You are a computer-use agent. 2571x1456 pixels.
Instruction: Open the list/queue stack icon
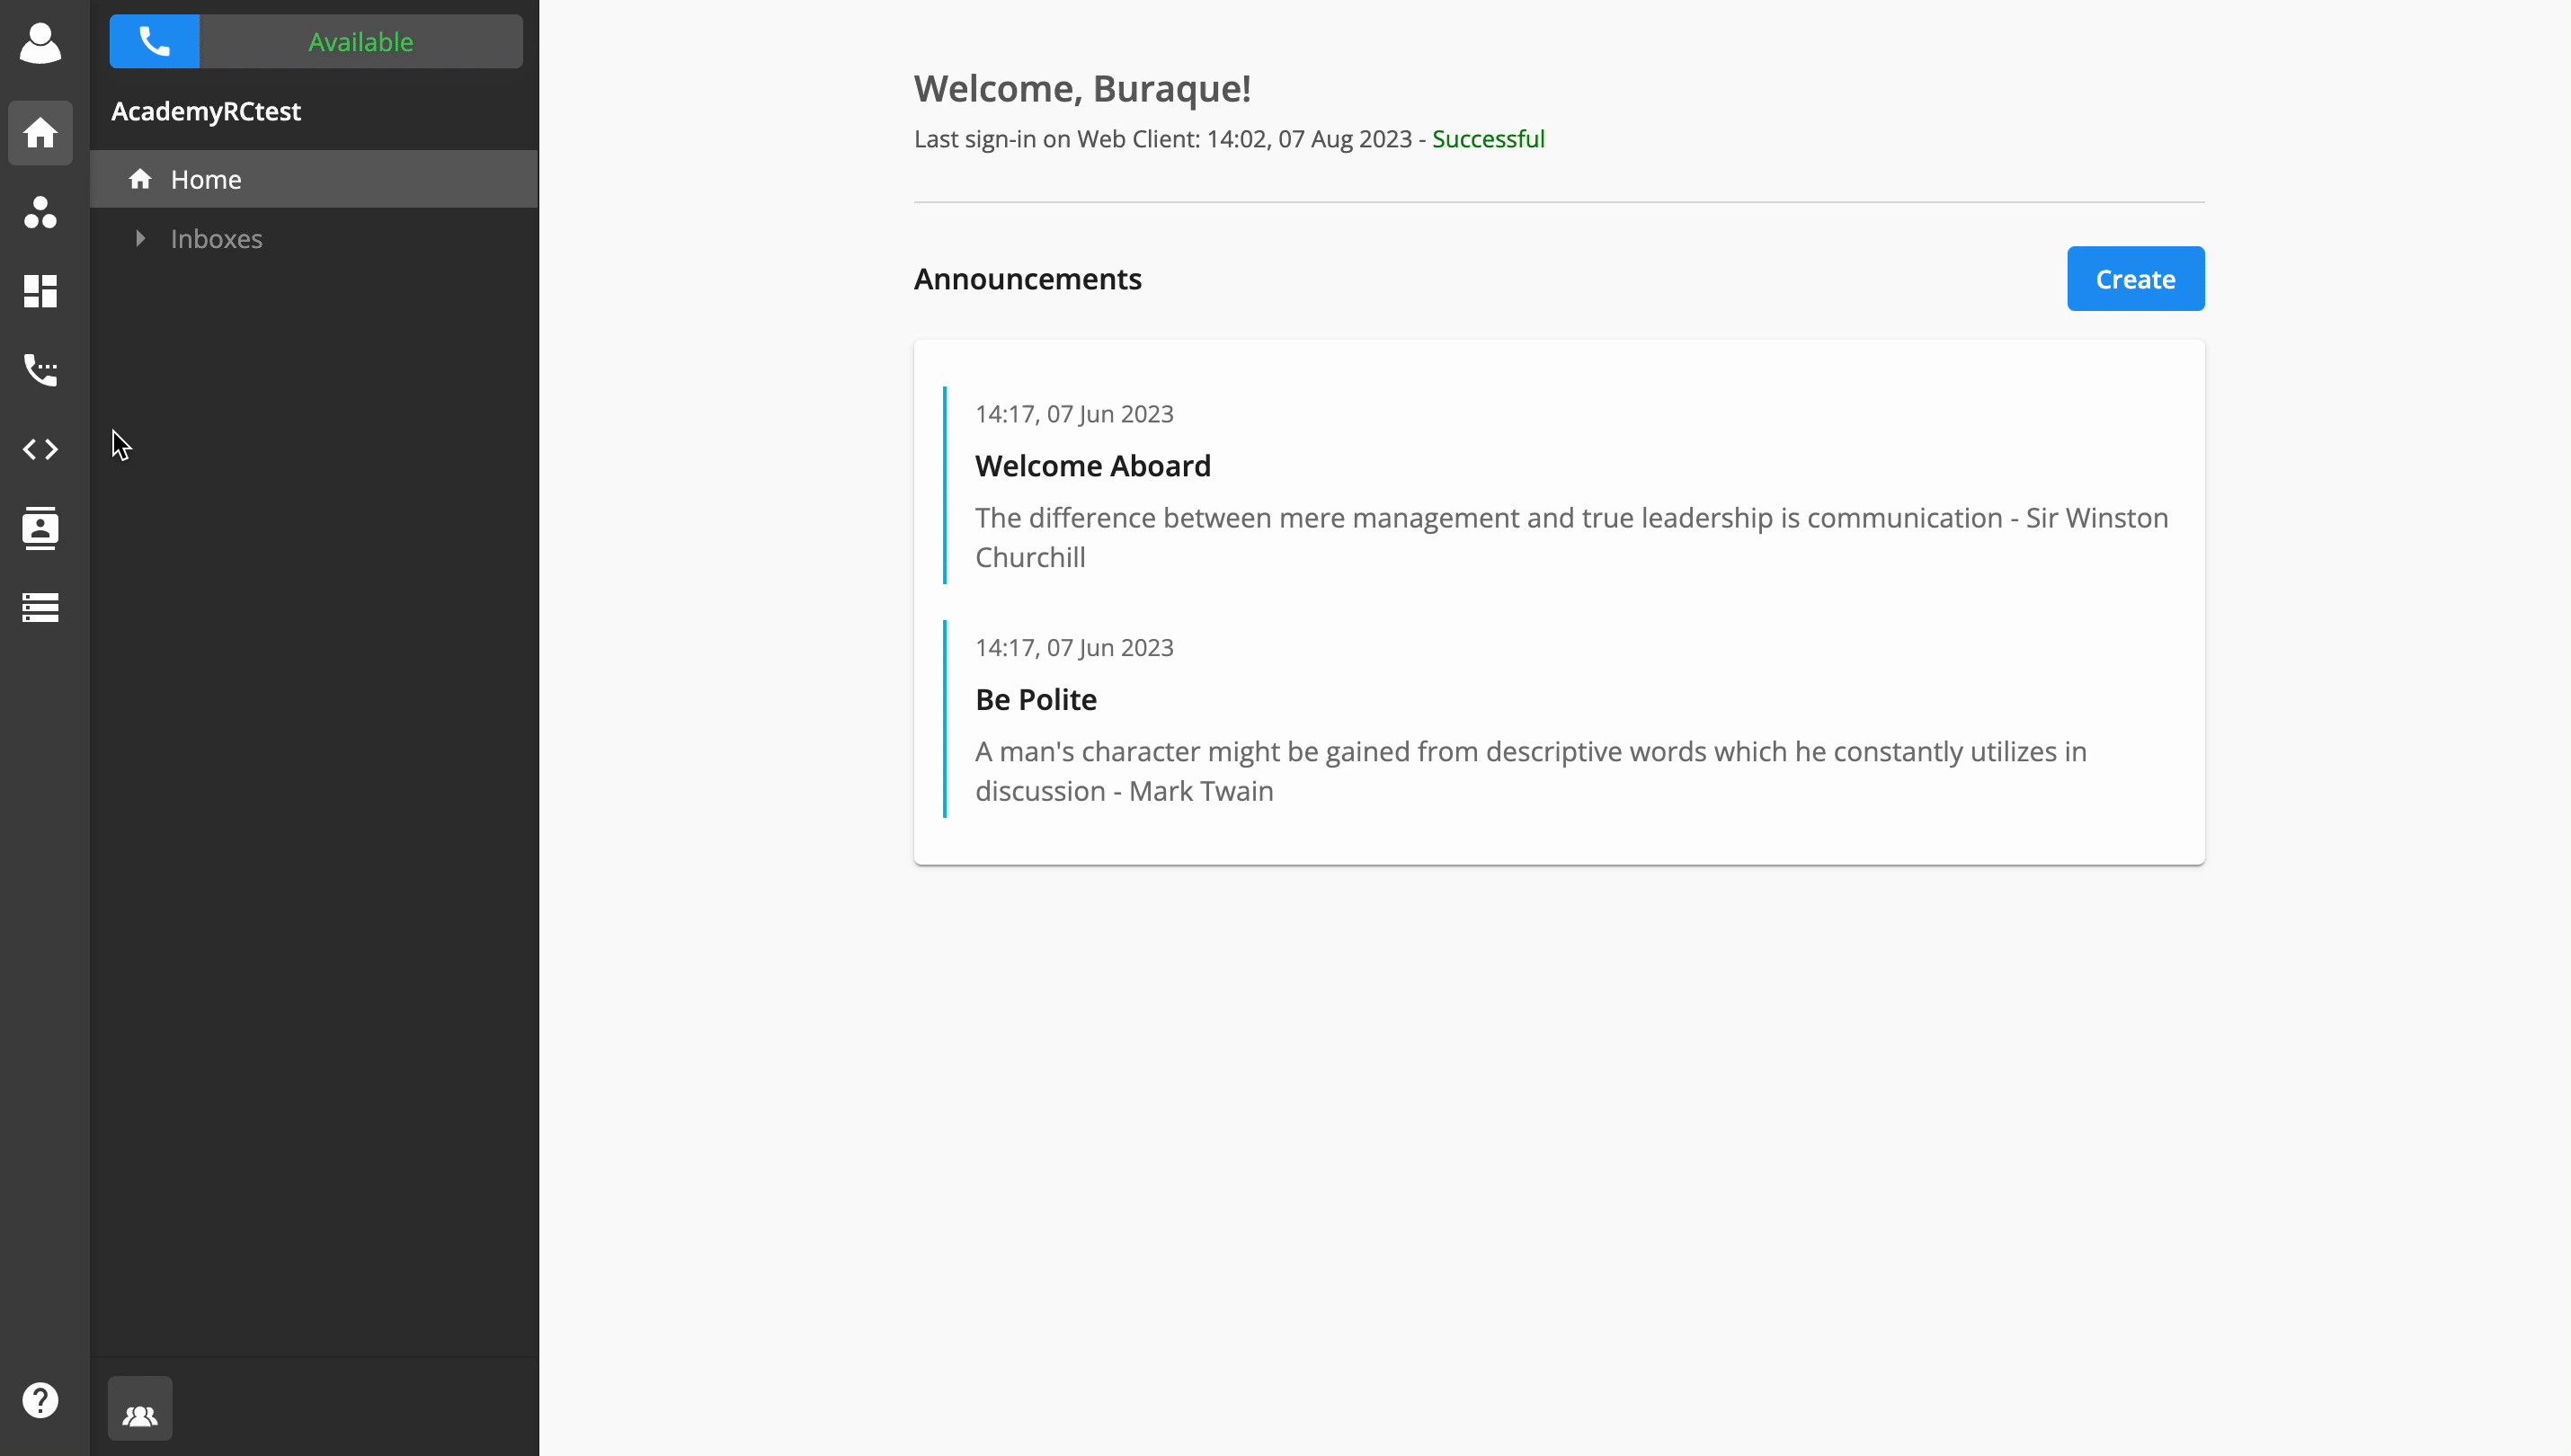coord(40,607)
